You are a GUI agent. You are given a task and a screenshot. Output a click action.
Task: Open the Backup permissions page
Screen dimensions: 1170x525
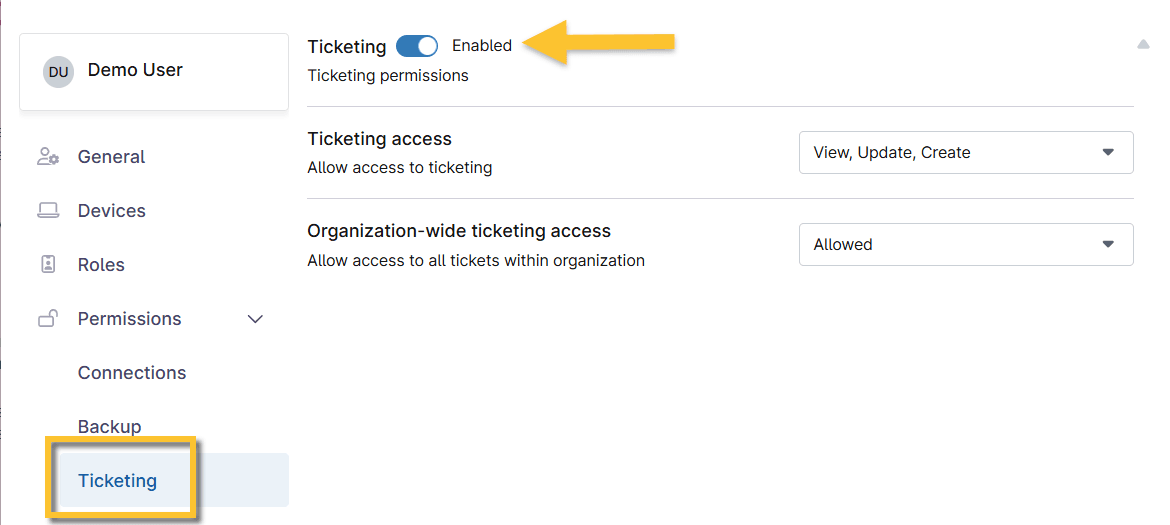(110, 427)
